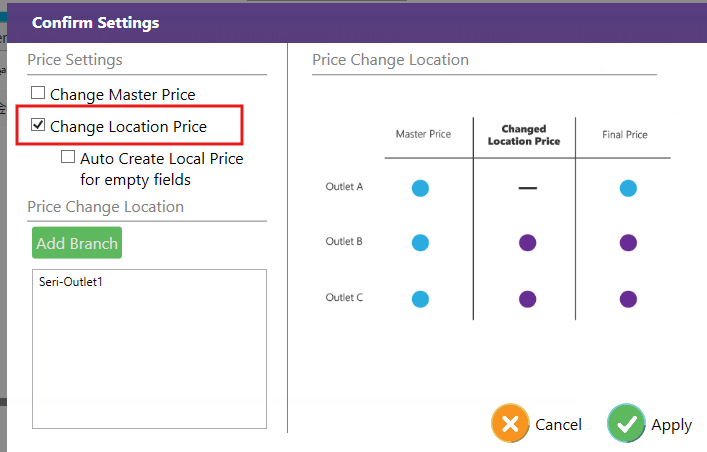
Task: Click Outlet B Changed Location Price dot
Action: click(527, 243)
